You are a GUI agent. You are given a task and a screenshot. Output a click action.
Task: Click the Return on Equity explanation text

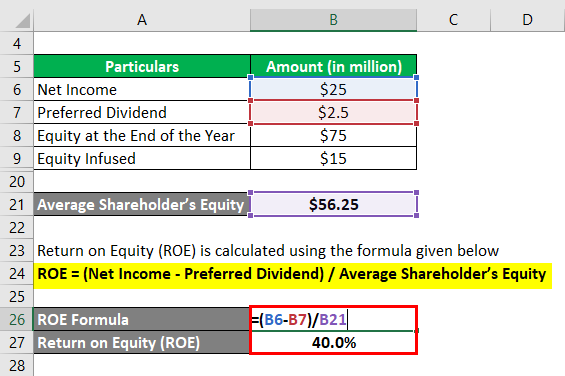pyautogui.click(x=268, y=251)
